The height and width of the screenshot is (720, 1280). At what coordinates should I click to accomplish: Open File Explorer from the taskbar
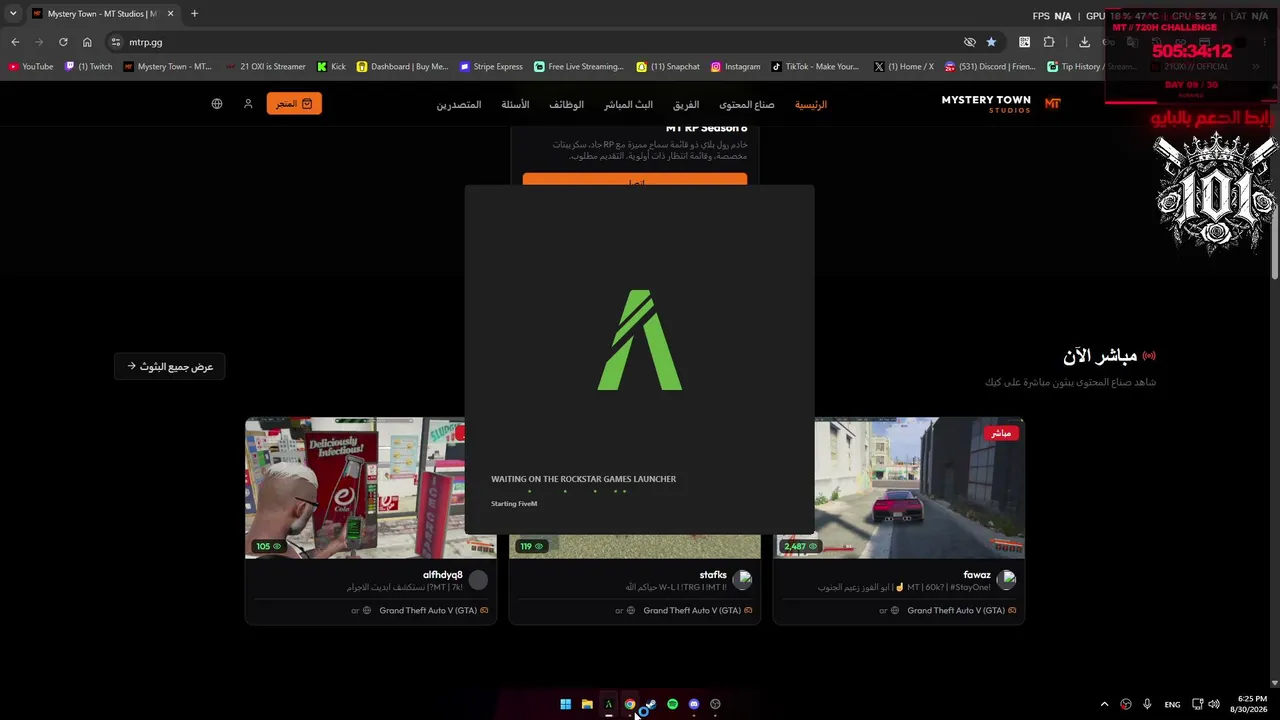pyautogui.click(x=587, y=704)
